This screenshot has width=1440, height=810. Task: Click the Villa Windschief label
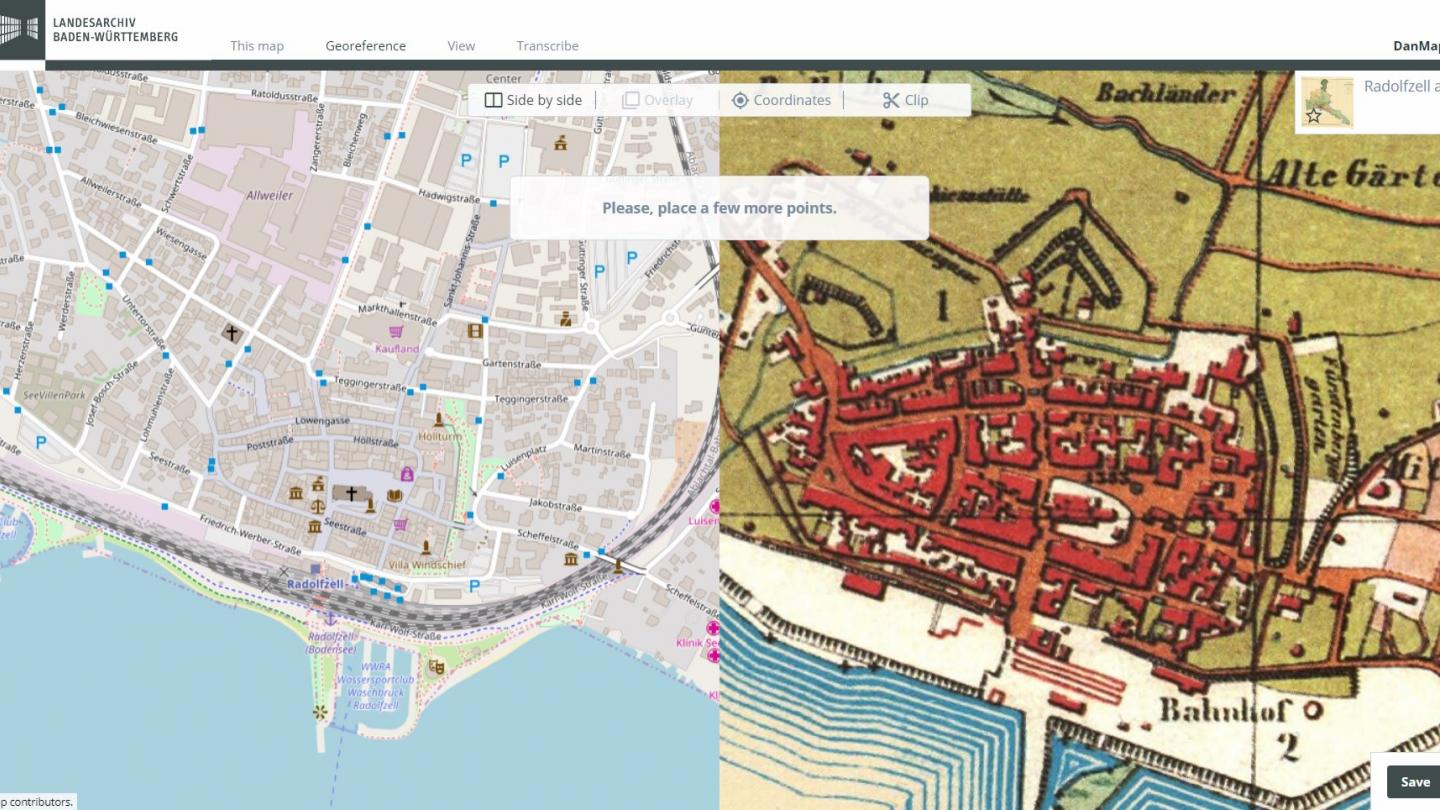click(x=427, y=565)
